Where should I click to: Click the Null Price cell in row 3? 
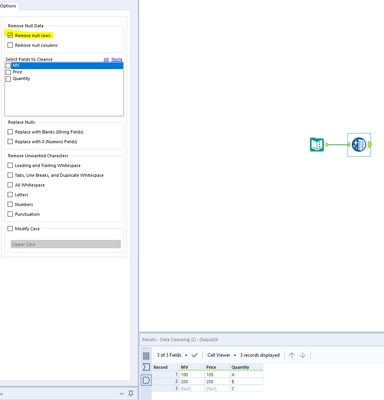217,389
